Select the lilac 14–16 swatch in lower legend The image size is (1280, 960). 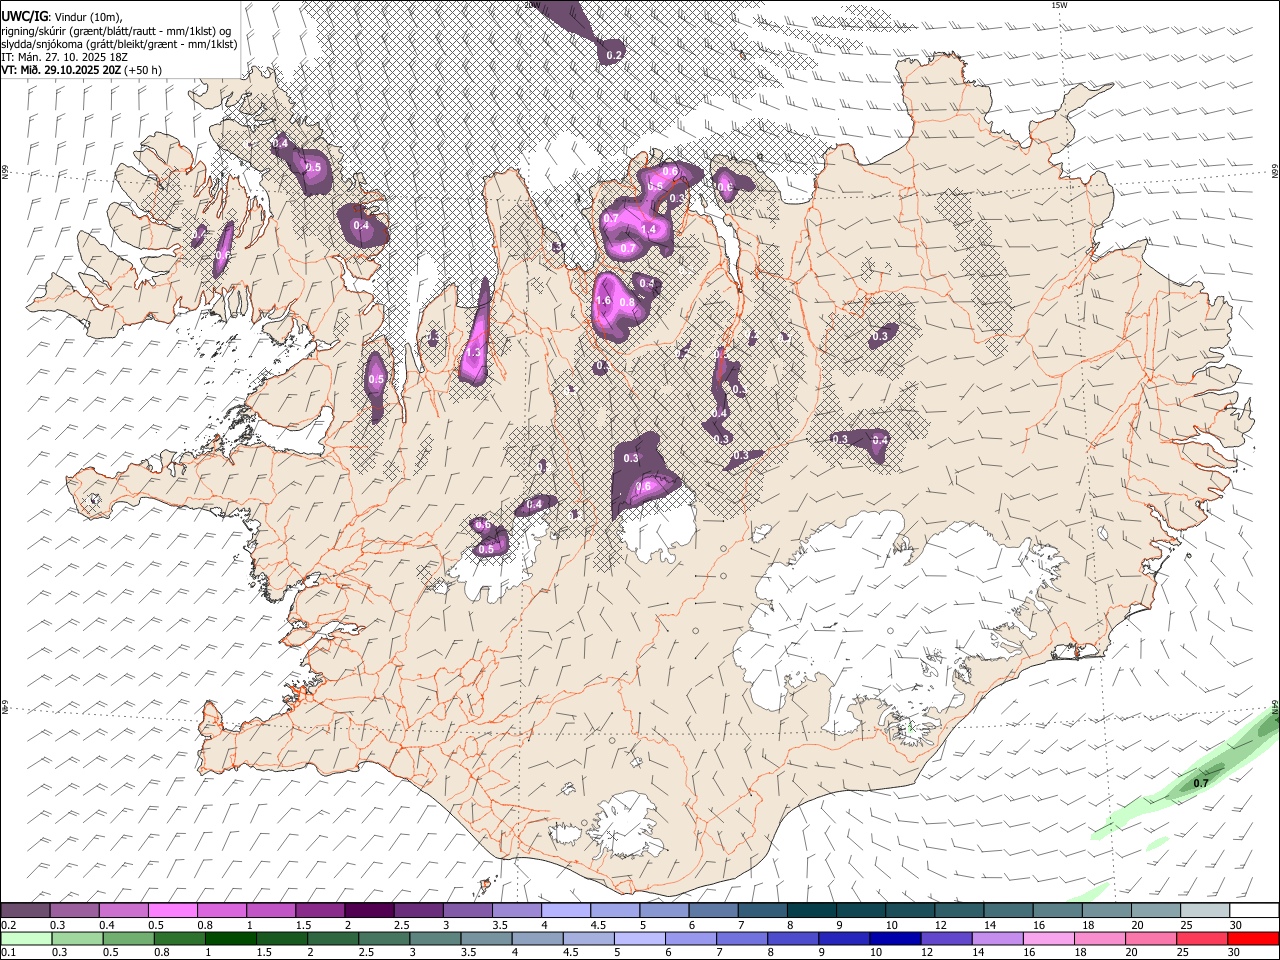[997, 938]
